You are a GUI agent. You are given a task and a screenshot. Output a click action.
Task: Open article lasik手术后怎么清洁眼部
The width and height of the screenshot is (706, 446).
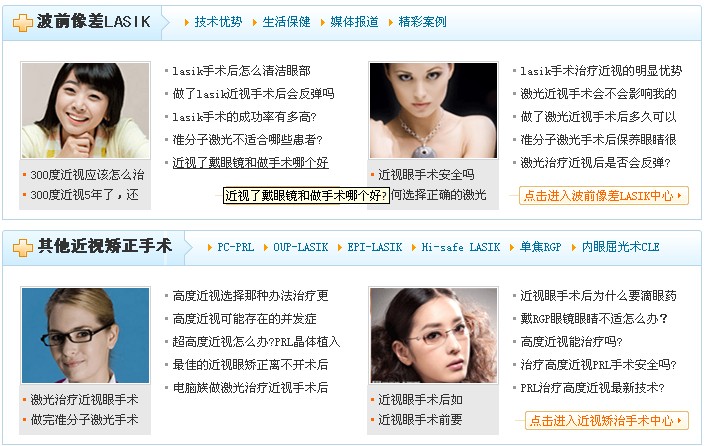click(x=241, y=71)
